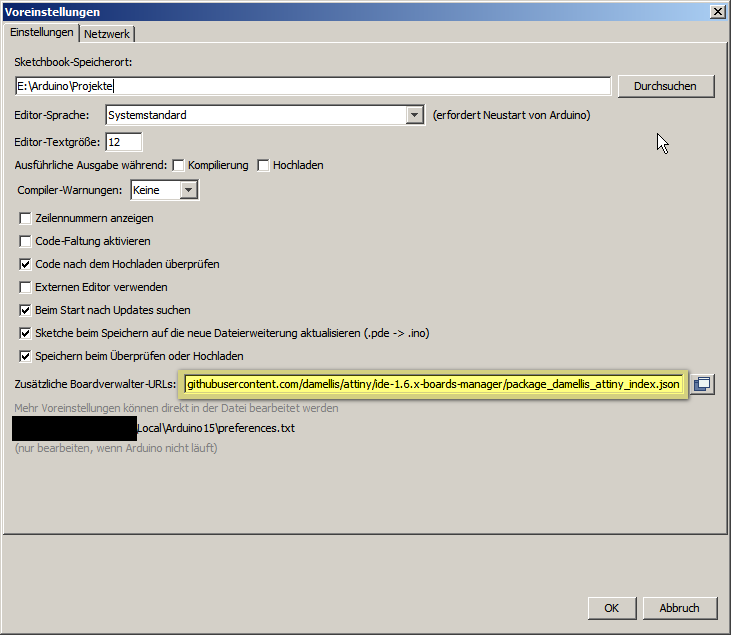Screen dimensions: 731x635
Task: Toggle Externen Editor verwenden checkbox
Action: point(26,287)
